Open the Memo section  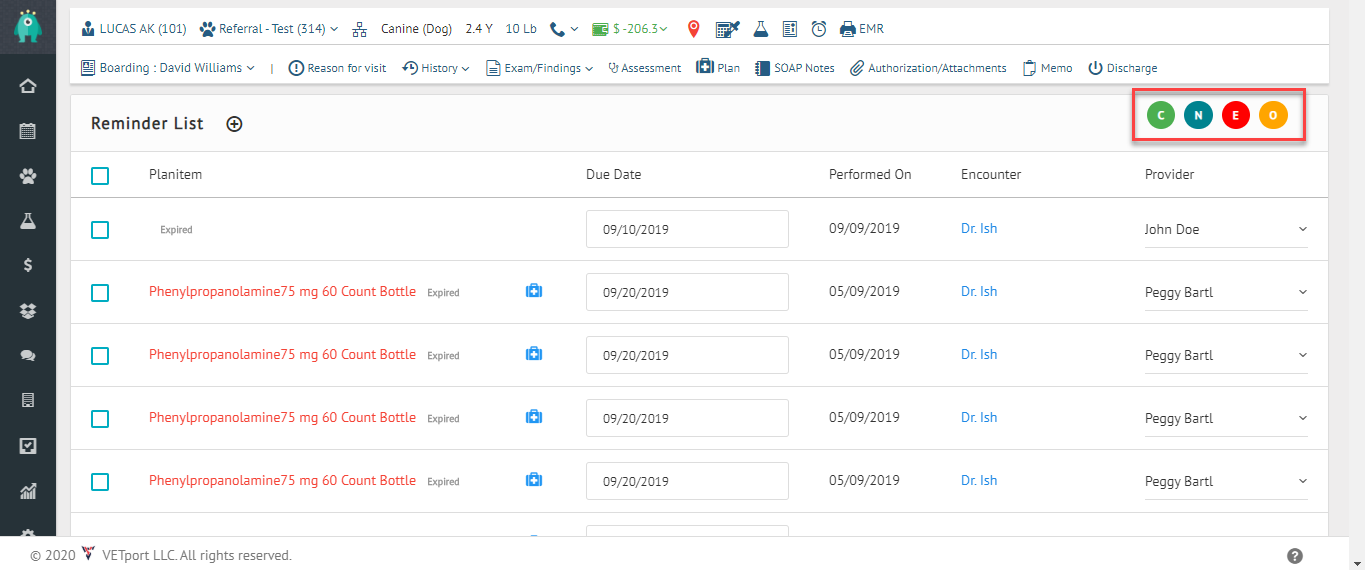click(1047, 68)
